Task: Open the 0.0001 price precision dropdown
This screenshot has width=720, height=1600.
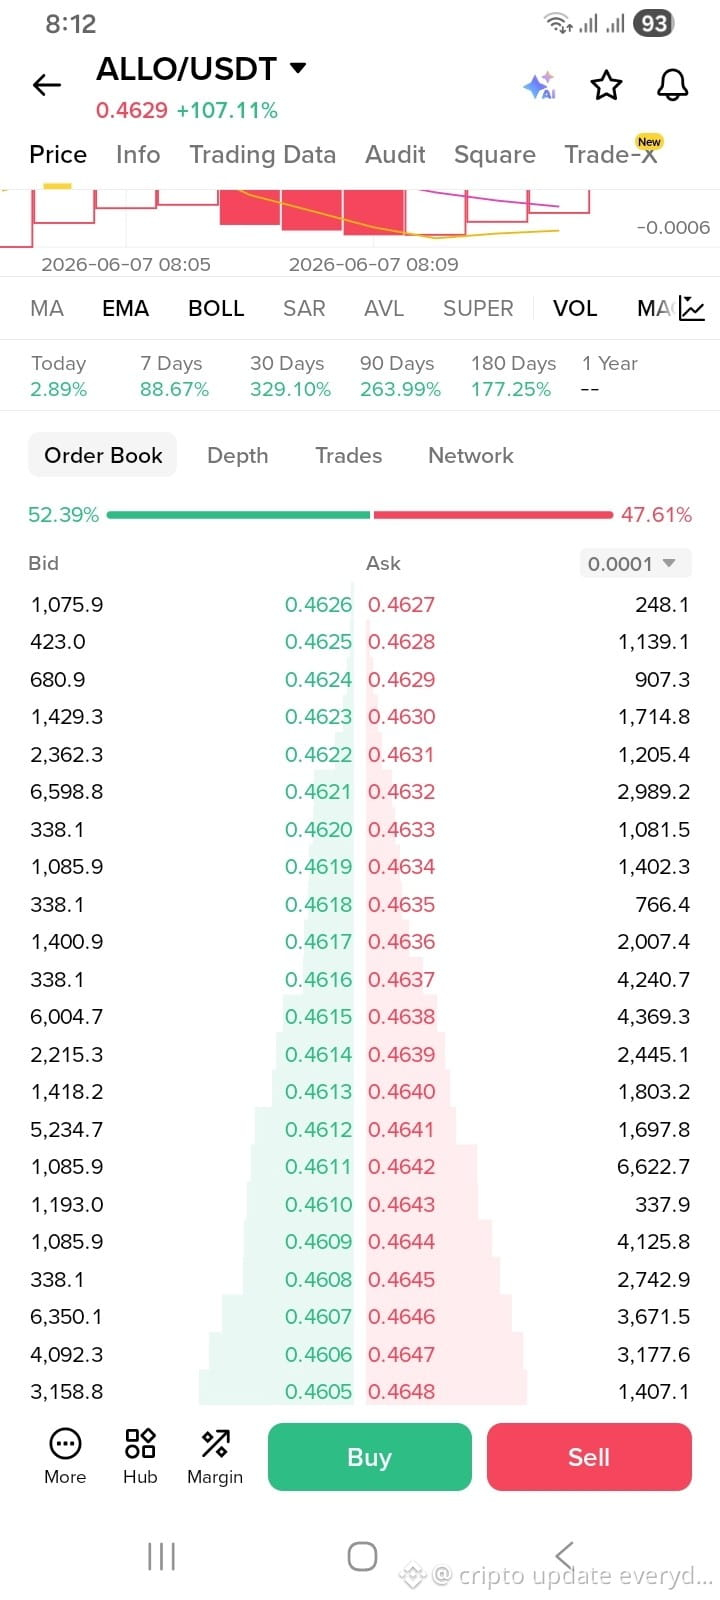Action: [635, 564]
